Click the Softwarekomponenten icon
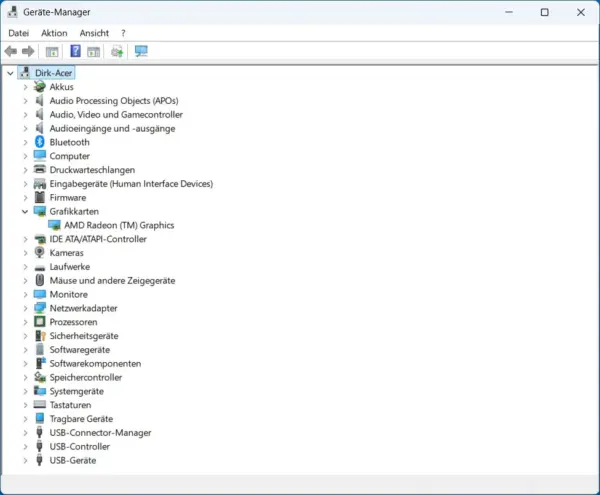The width and height of the screenshot is (600, 495). pos(40,363)
